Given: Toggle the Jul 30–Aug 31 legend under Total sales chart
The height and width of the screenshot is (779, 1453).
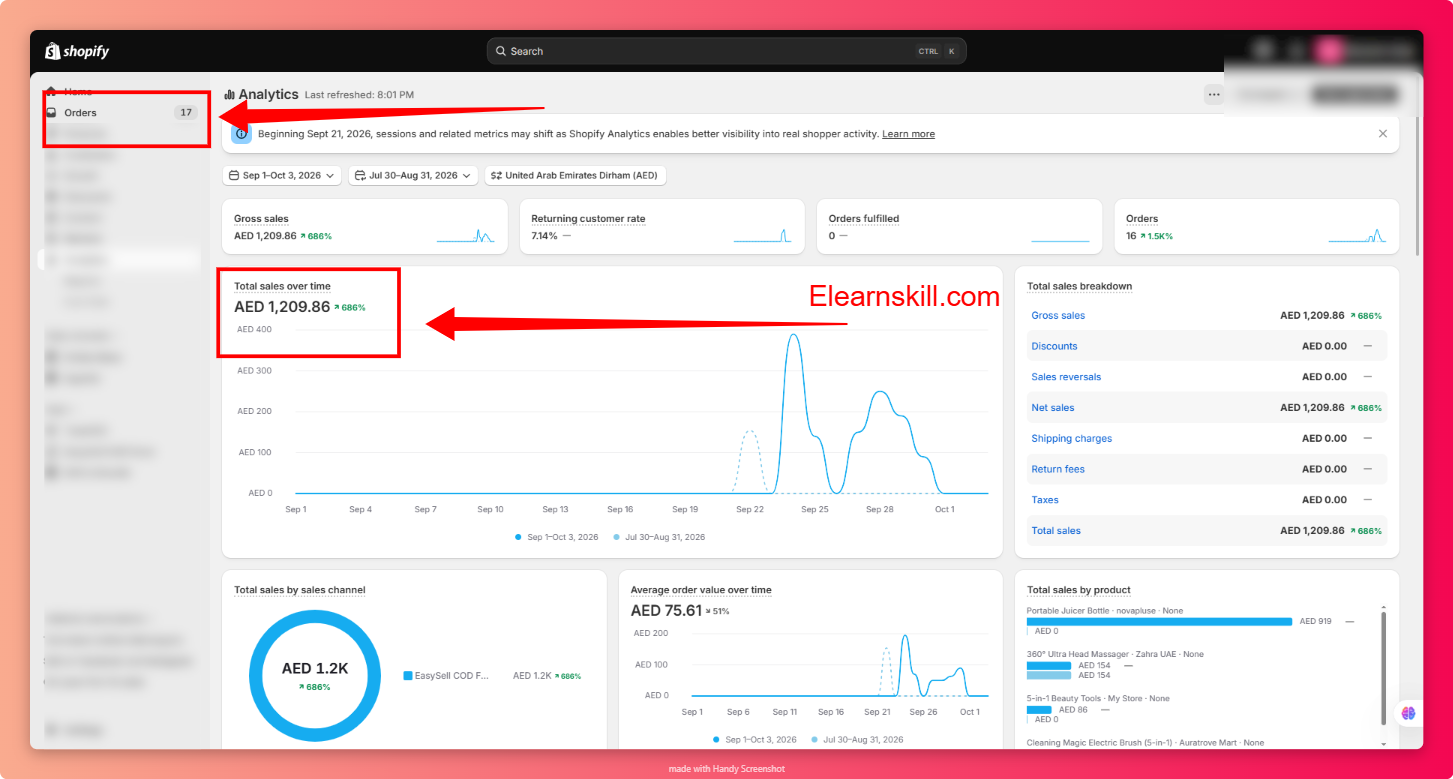Looking at the screenshot, I should [659, 537].
